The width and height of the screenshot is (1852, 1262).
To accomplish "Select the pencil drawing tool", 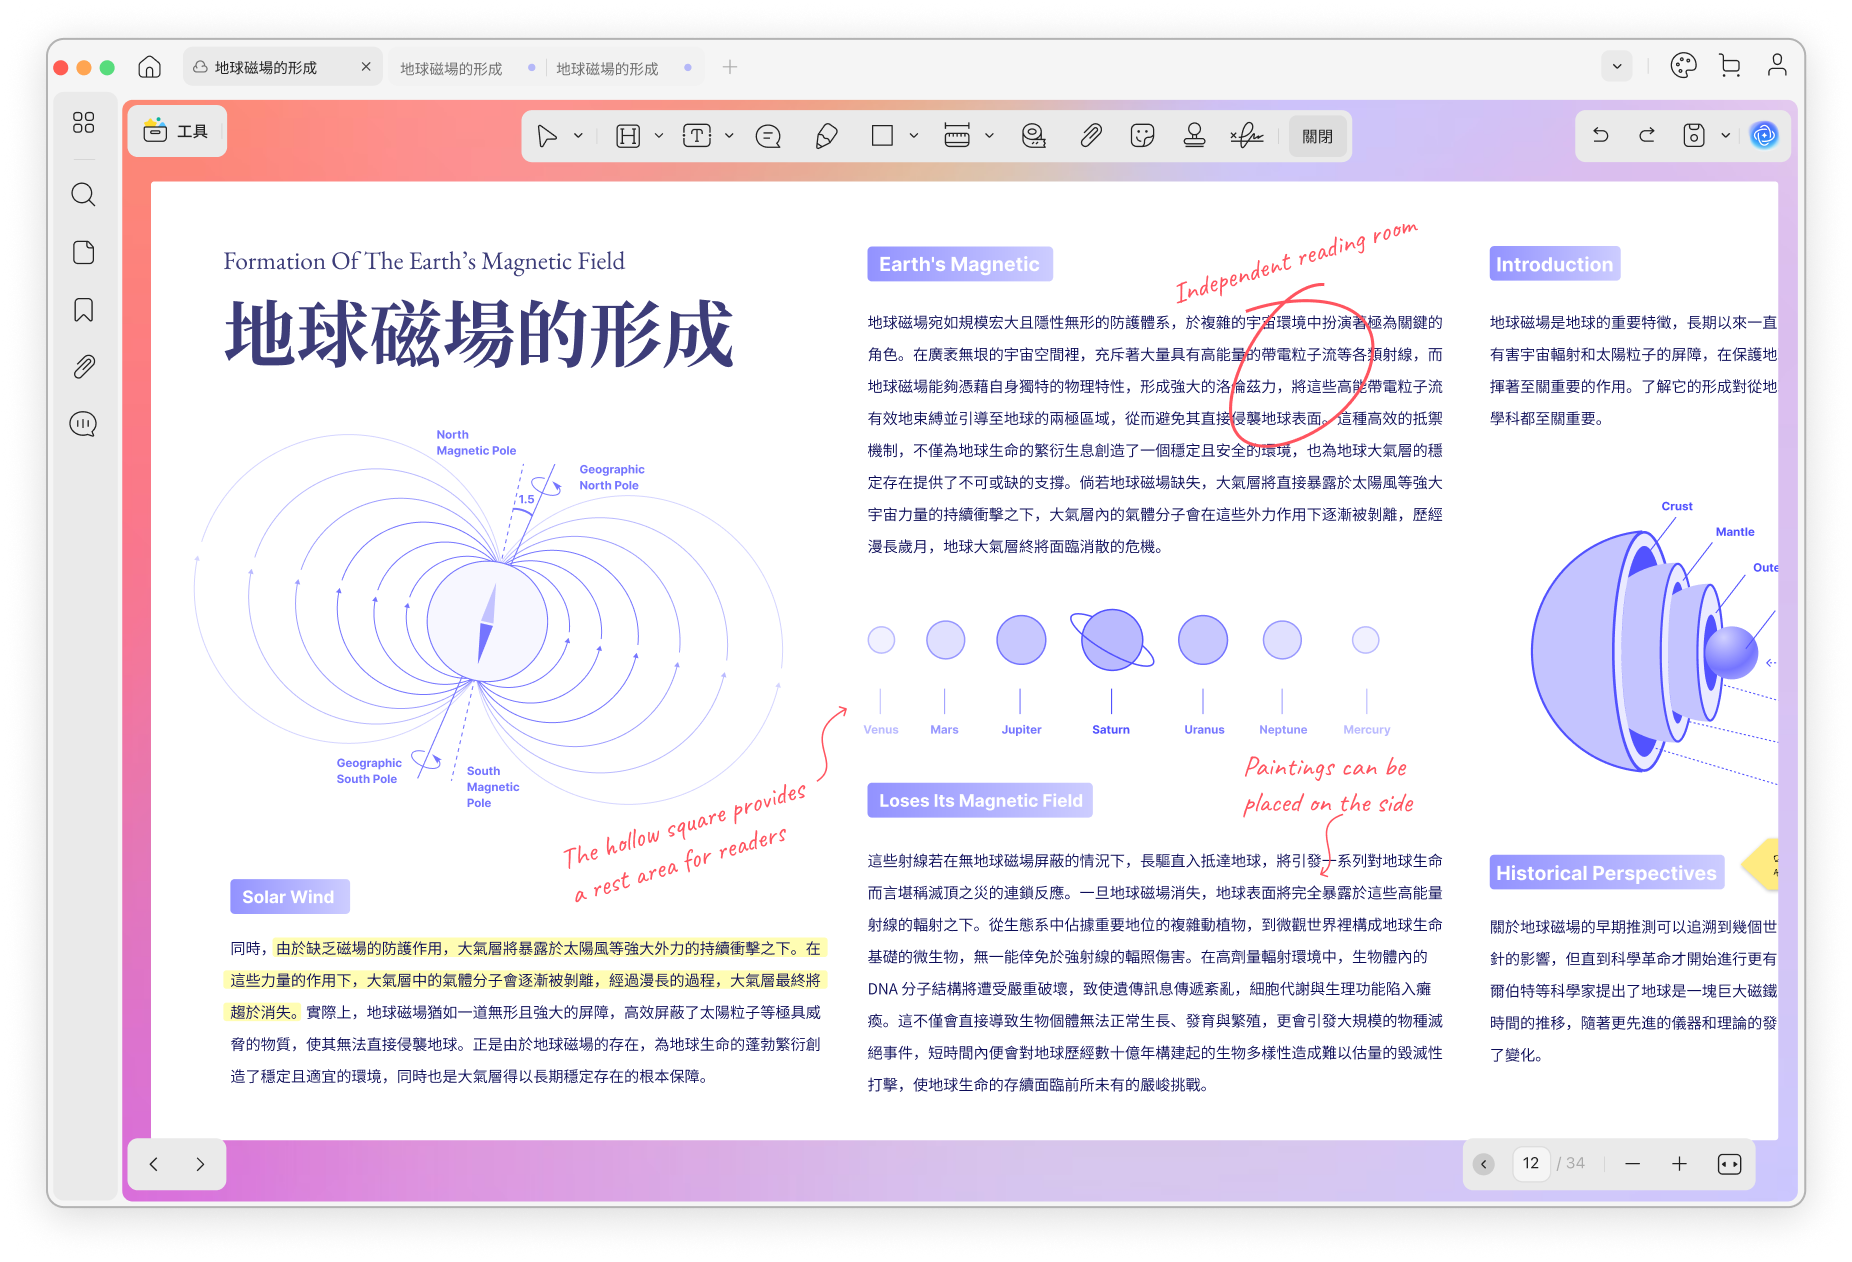I will click(826, 136).
